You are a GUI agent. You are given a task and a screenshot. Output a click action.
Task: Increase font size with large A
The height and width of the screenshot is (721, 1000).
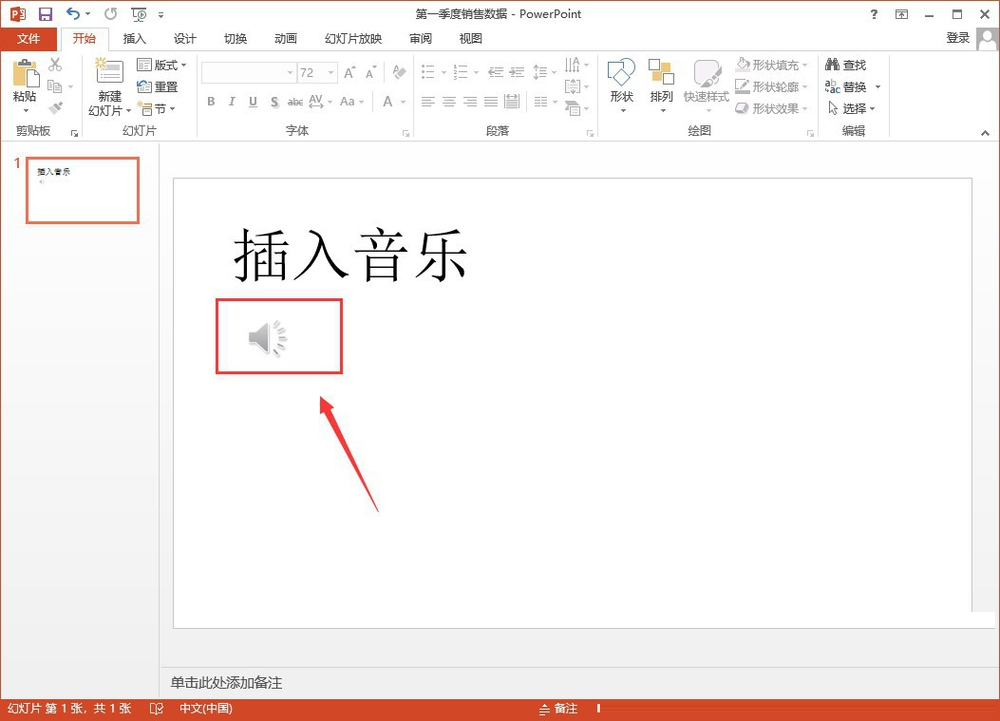click(349, 73)
